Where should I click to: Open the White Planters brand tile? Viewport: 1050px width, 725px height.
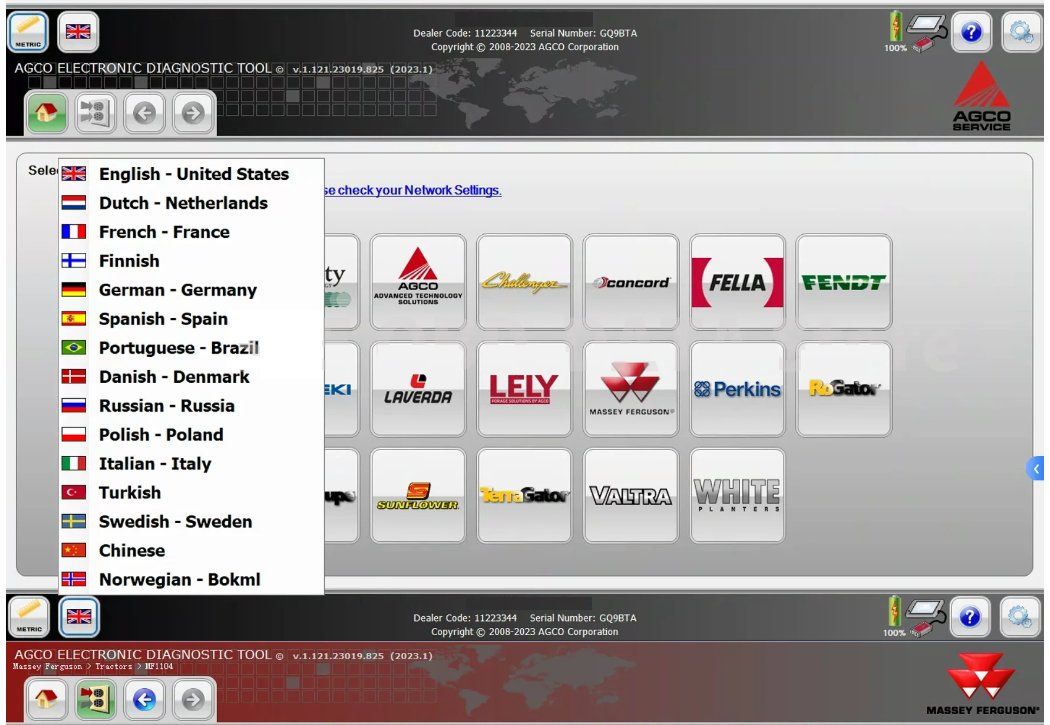737,495
